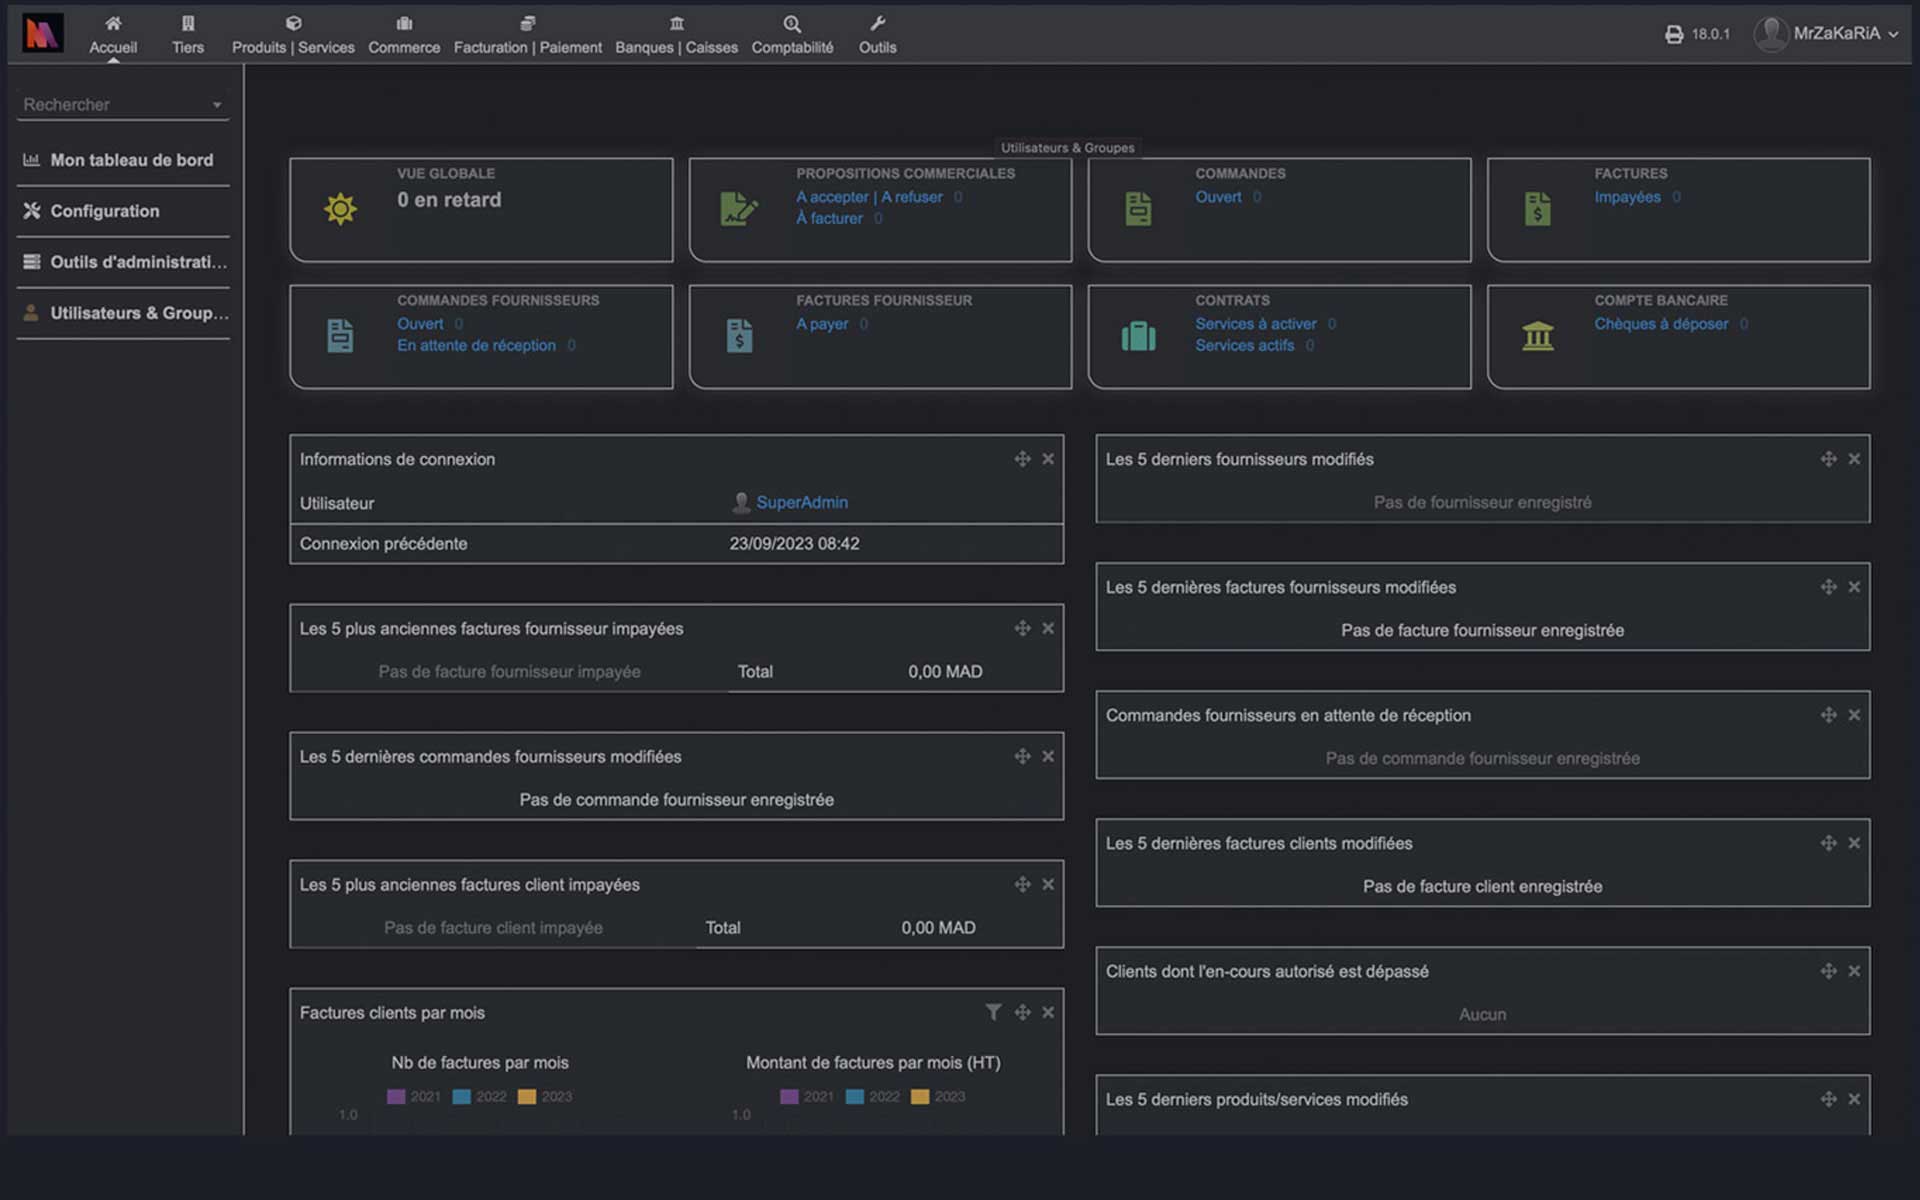Close the Les 5 derniers fournisseurs modifiés box

click(1854, 459)
